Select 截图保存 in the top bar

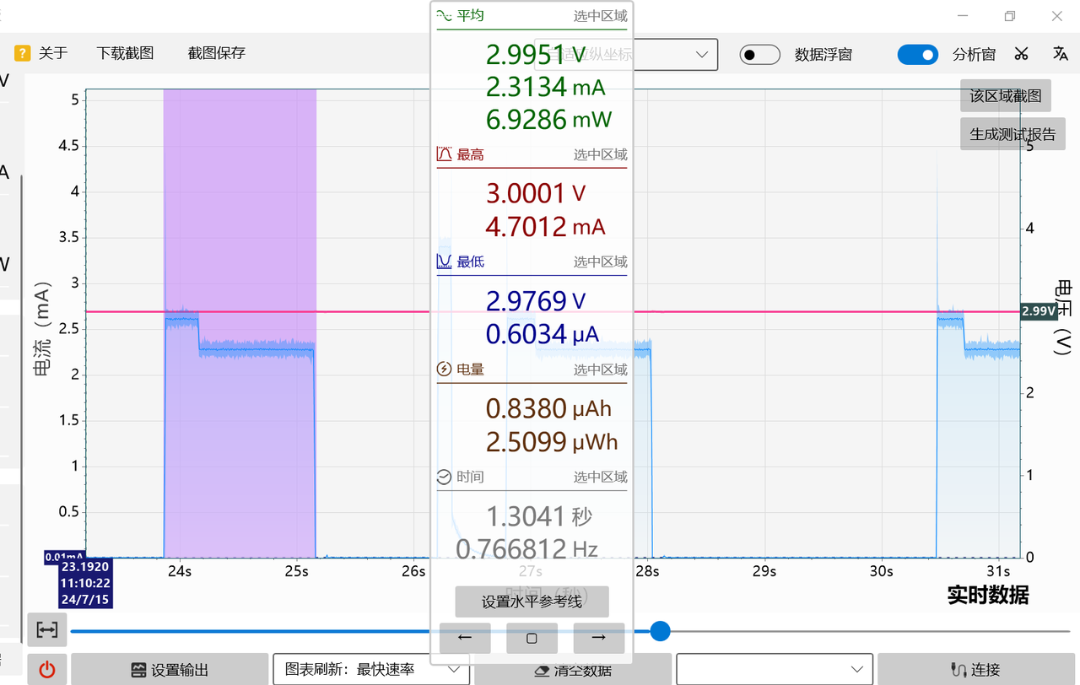tap(216, 53)
